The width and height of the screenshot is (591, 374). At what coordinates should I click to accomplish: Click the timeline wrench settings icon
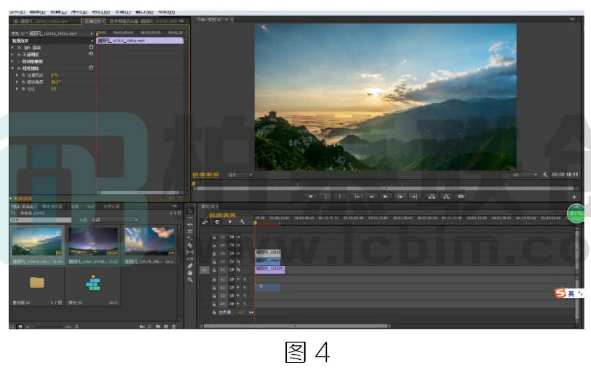point(242,222)
